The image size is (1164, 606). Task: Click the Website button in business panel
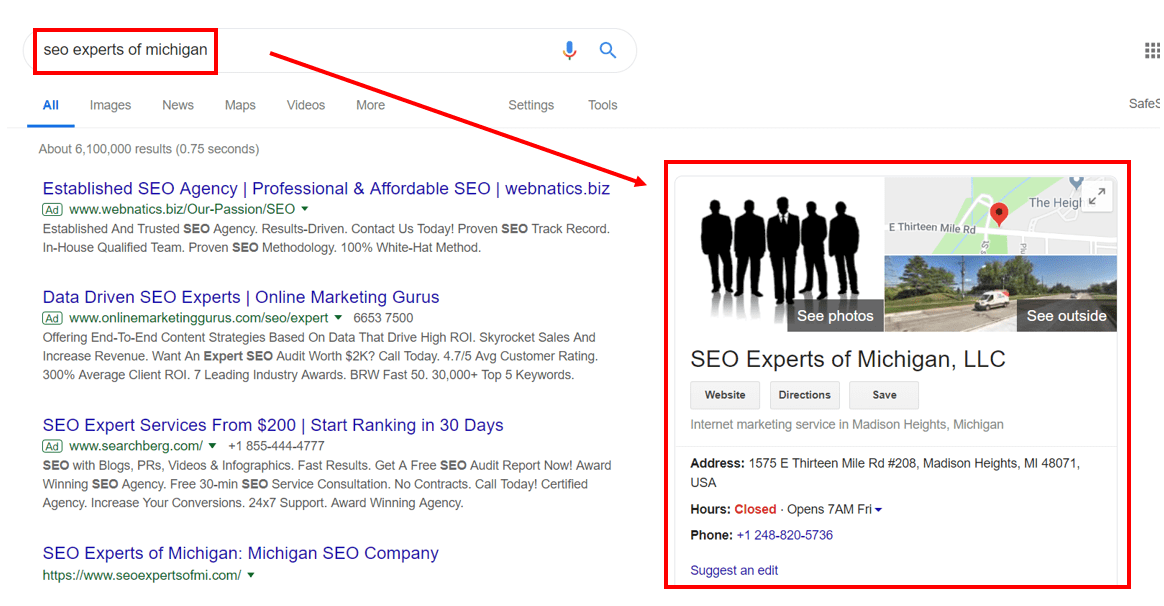[725, 395]
